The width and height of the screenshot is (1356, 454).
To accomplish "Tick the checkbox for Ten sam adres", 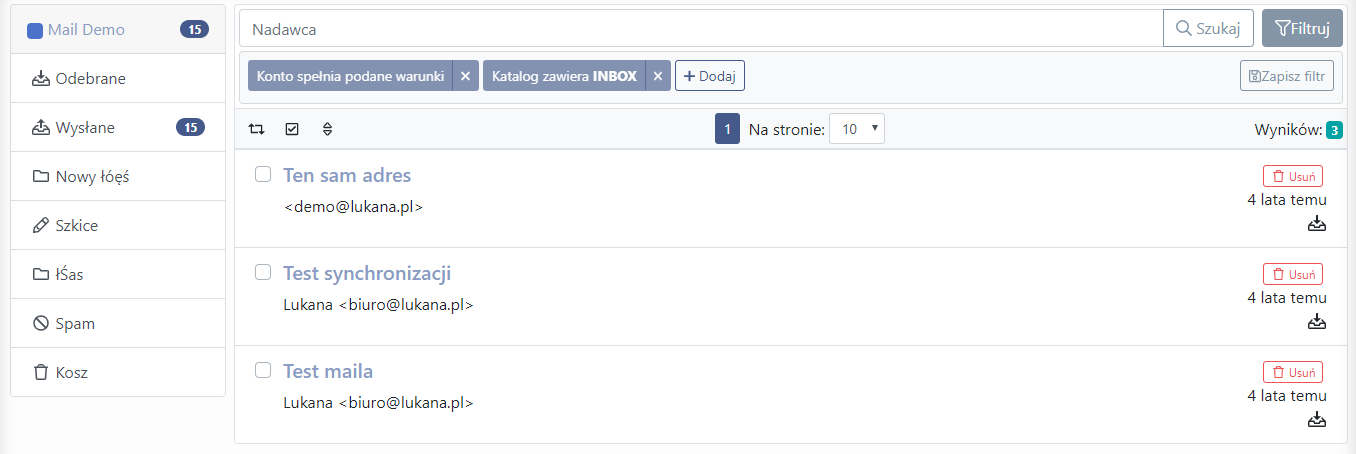I will (263, 174).
